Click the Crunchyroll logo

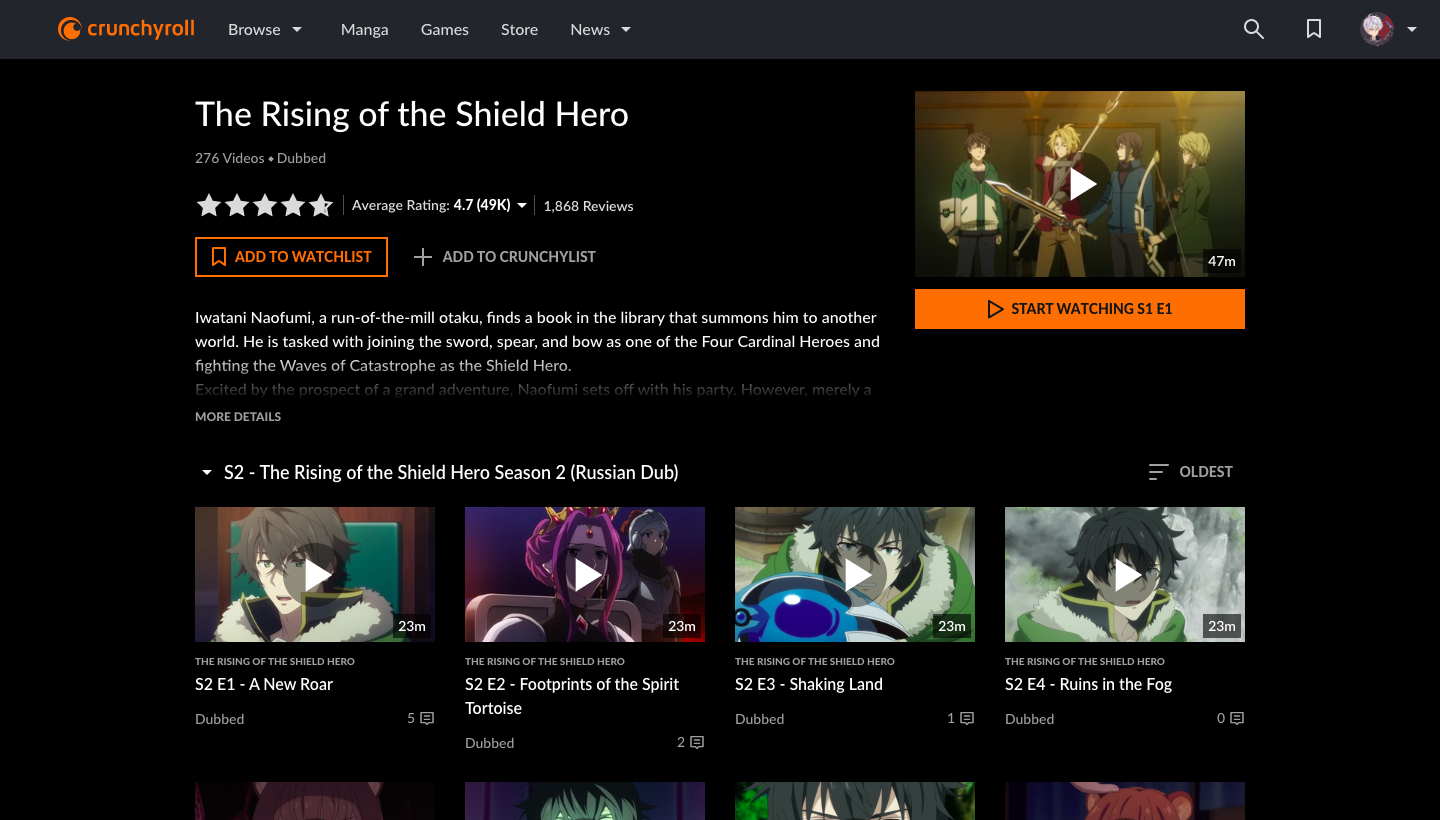tap(126, 29)
